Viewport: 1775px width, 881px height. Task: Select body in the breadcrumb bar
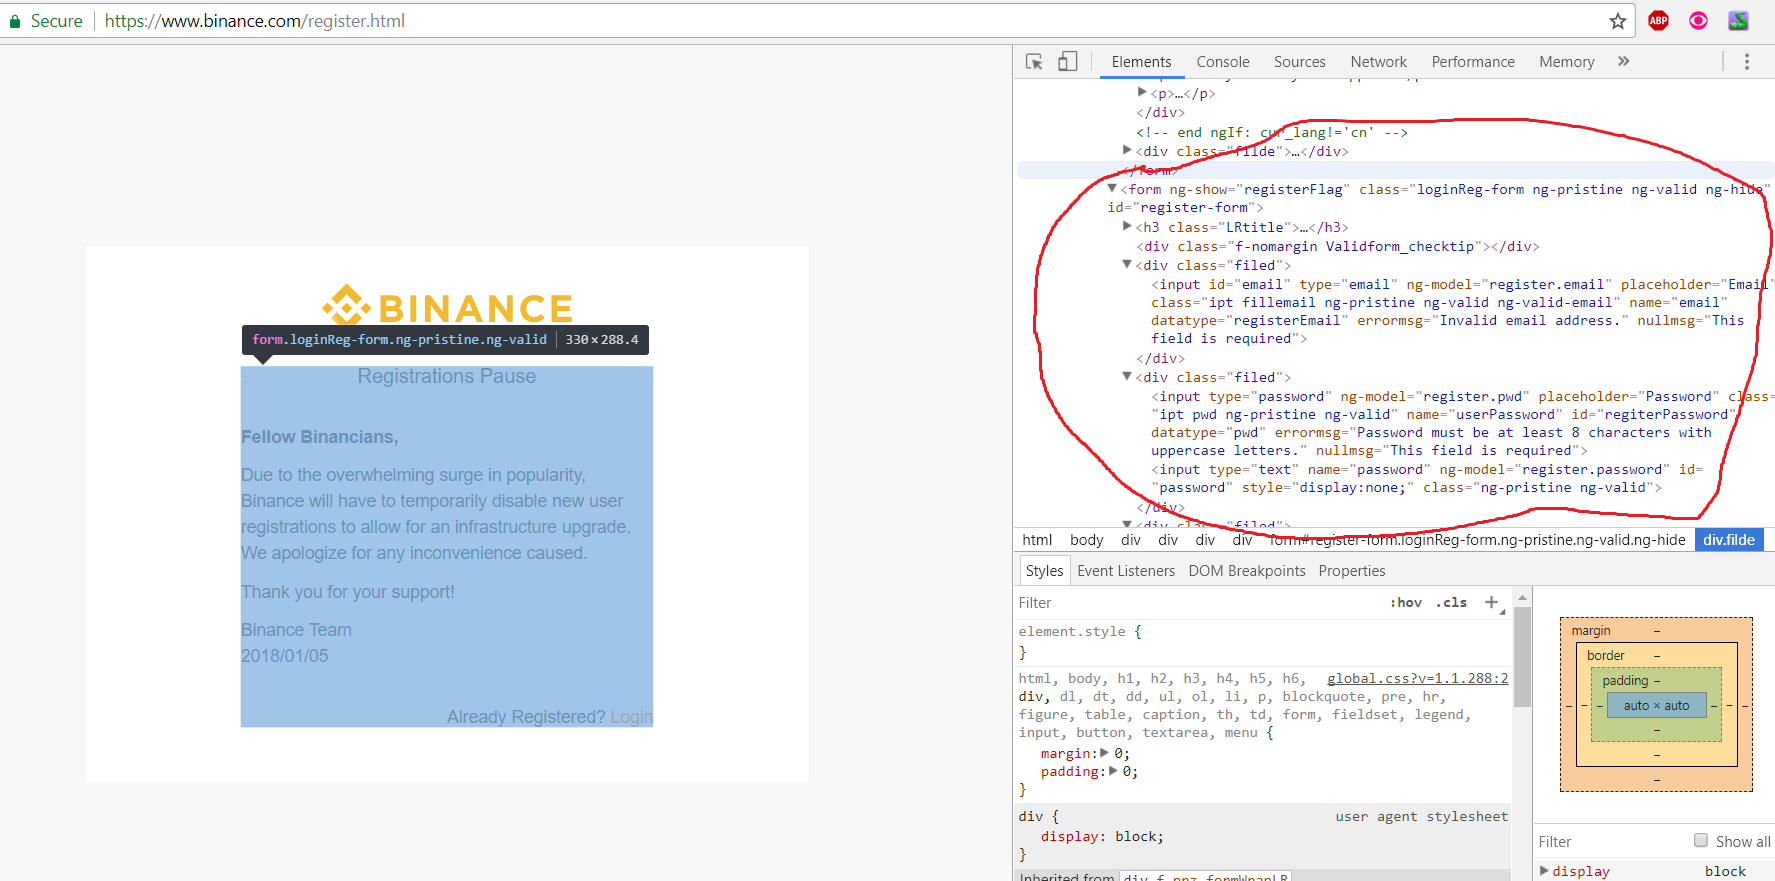pos(1087,540)
